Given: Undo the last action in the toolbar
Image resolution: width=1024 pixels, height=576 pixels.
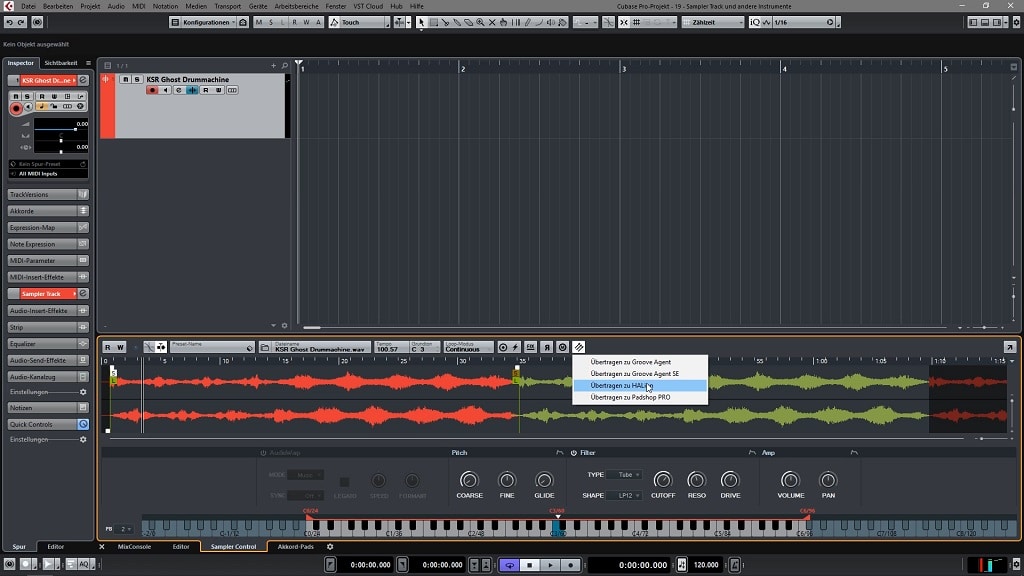Looking at the screenshot, I should [9, 22].
